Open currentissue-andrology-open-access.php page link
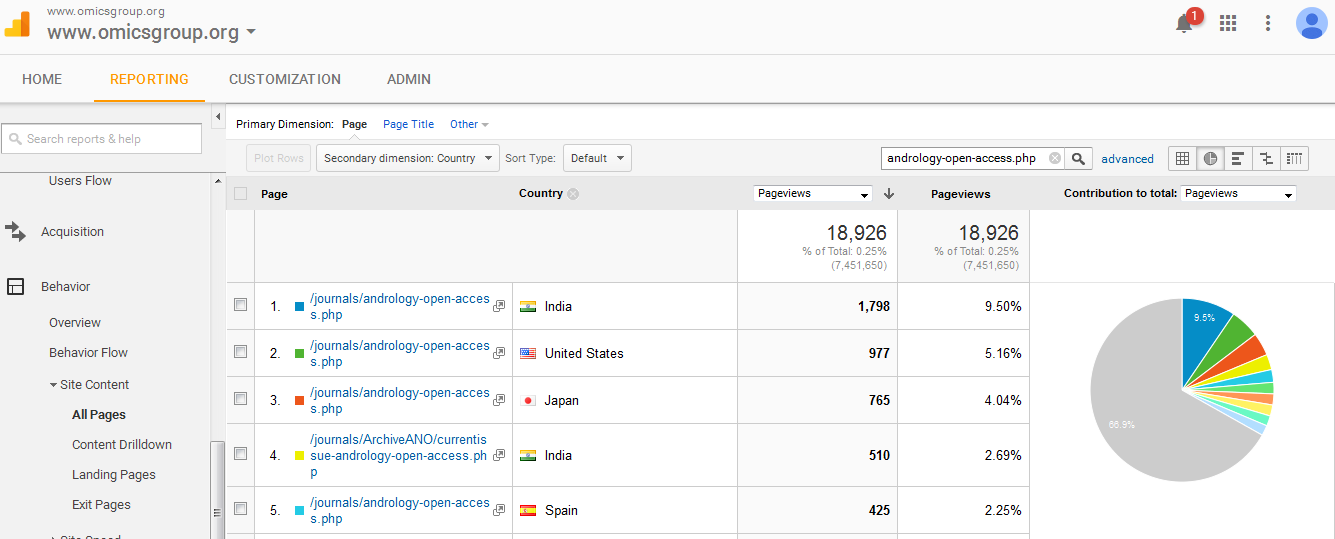1335x539 pixels. point(399,456)
